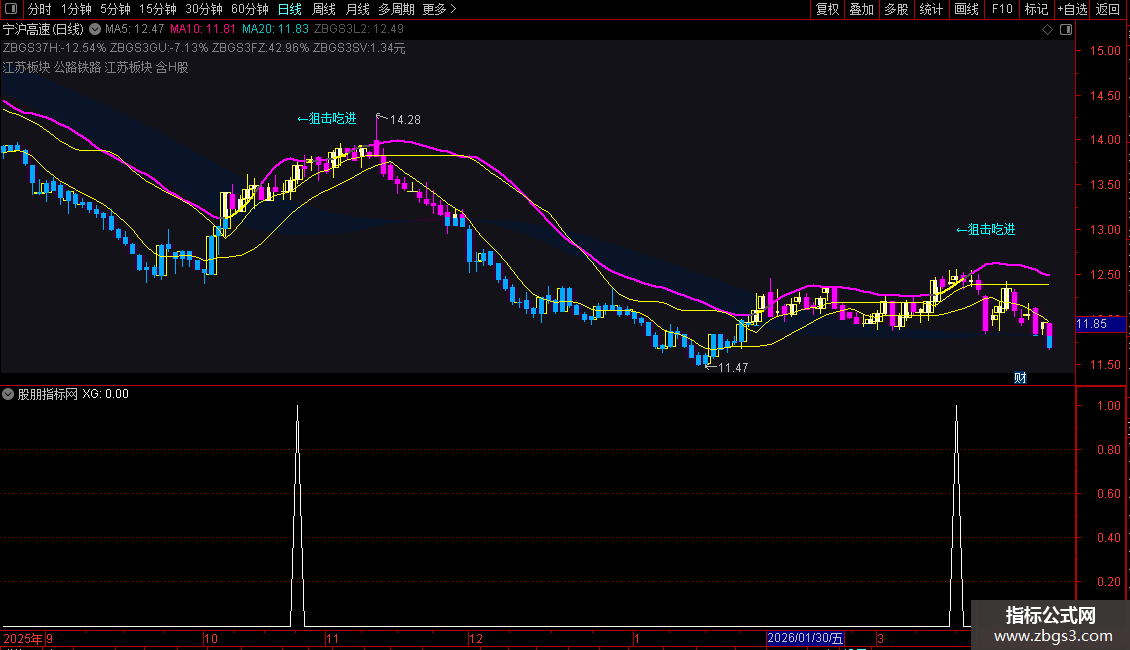This screenshot has height=650, width=1130.
Task: Click the 2026/01/30 date marker on timeline
Action: pyautogui.click(x=806, y=638)
